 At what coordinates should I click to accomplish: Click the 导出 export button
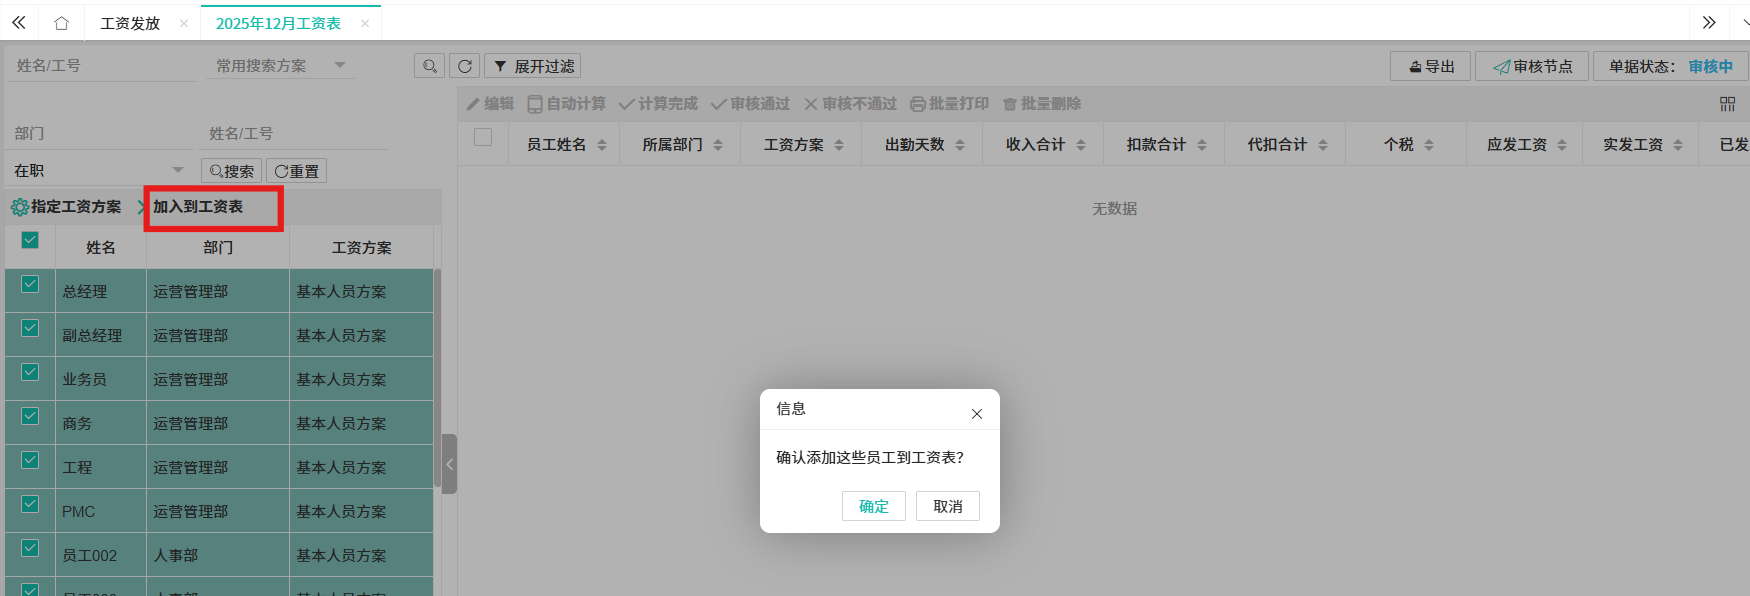1431,66
